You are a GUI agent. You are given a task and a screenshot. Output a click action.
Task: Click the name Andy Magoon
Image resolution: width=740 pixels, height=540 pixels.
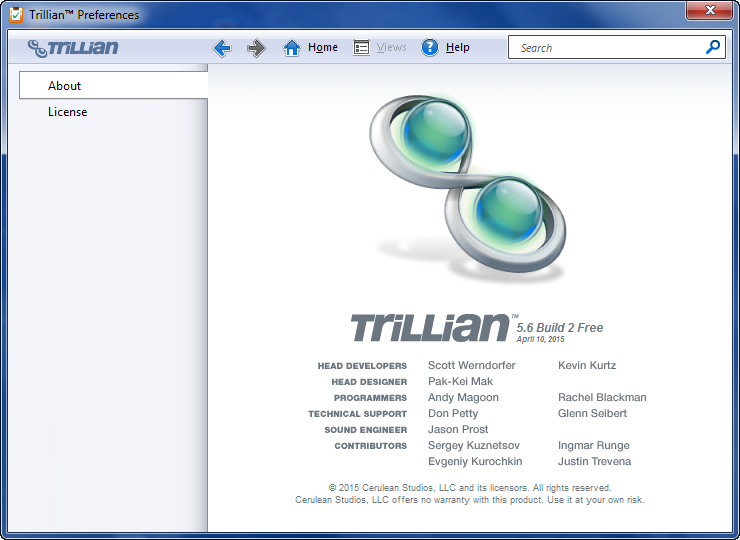coord(463,397)
